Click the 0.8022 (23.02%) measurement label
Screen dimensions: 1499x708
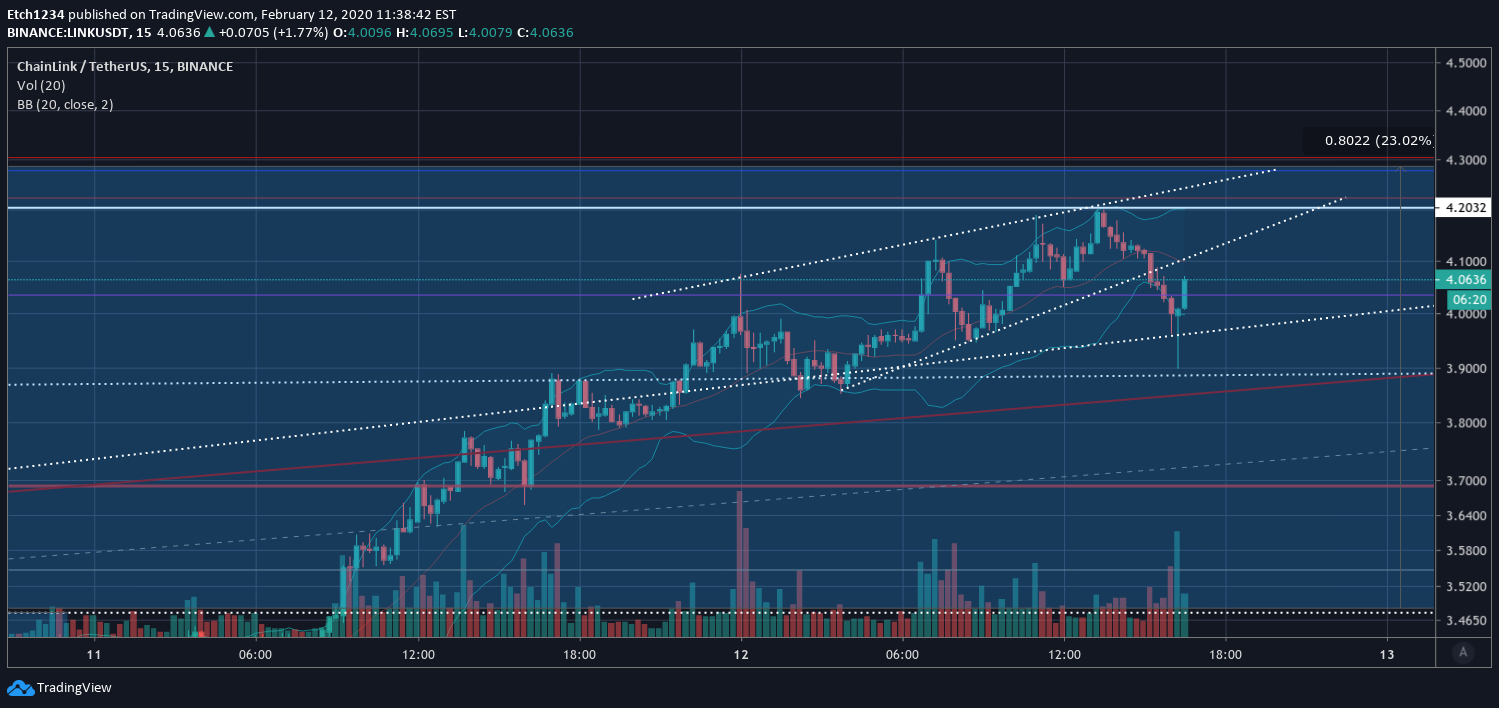tap(1379, 141)
